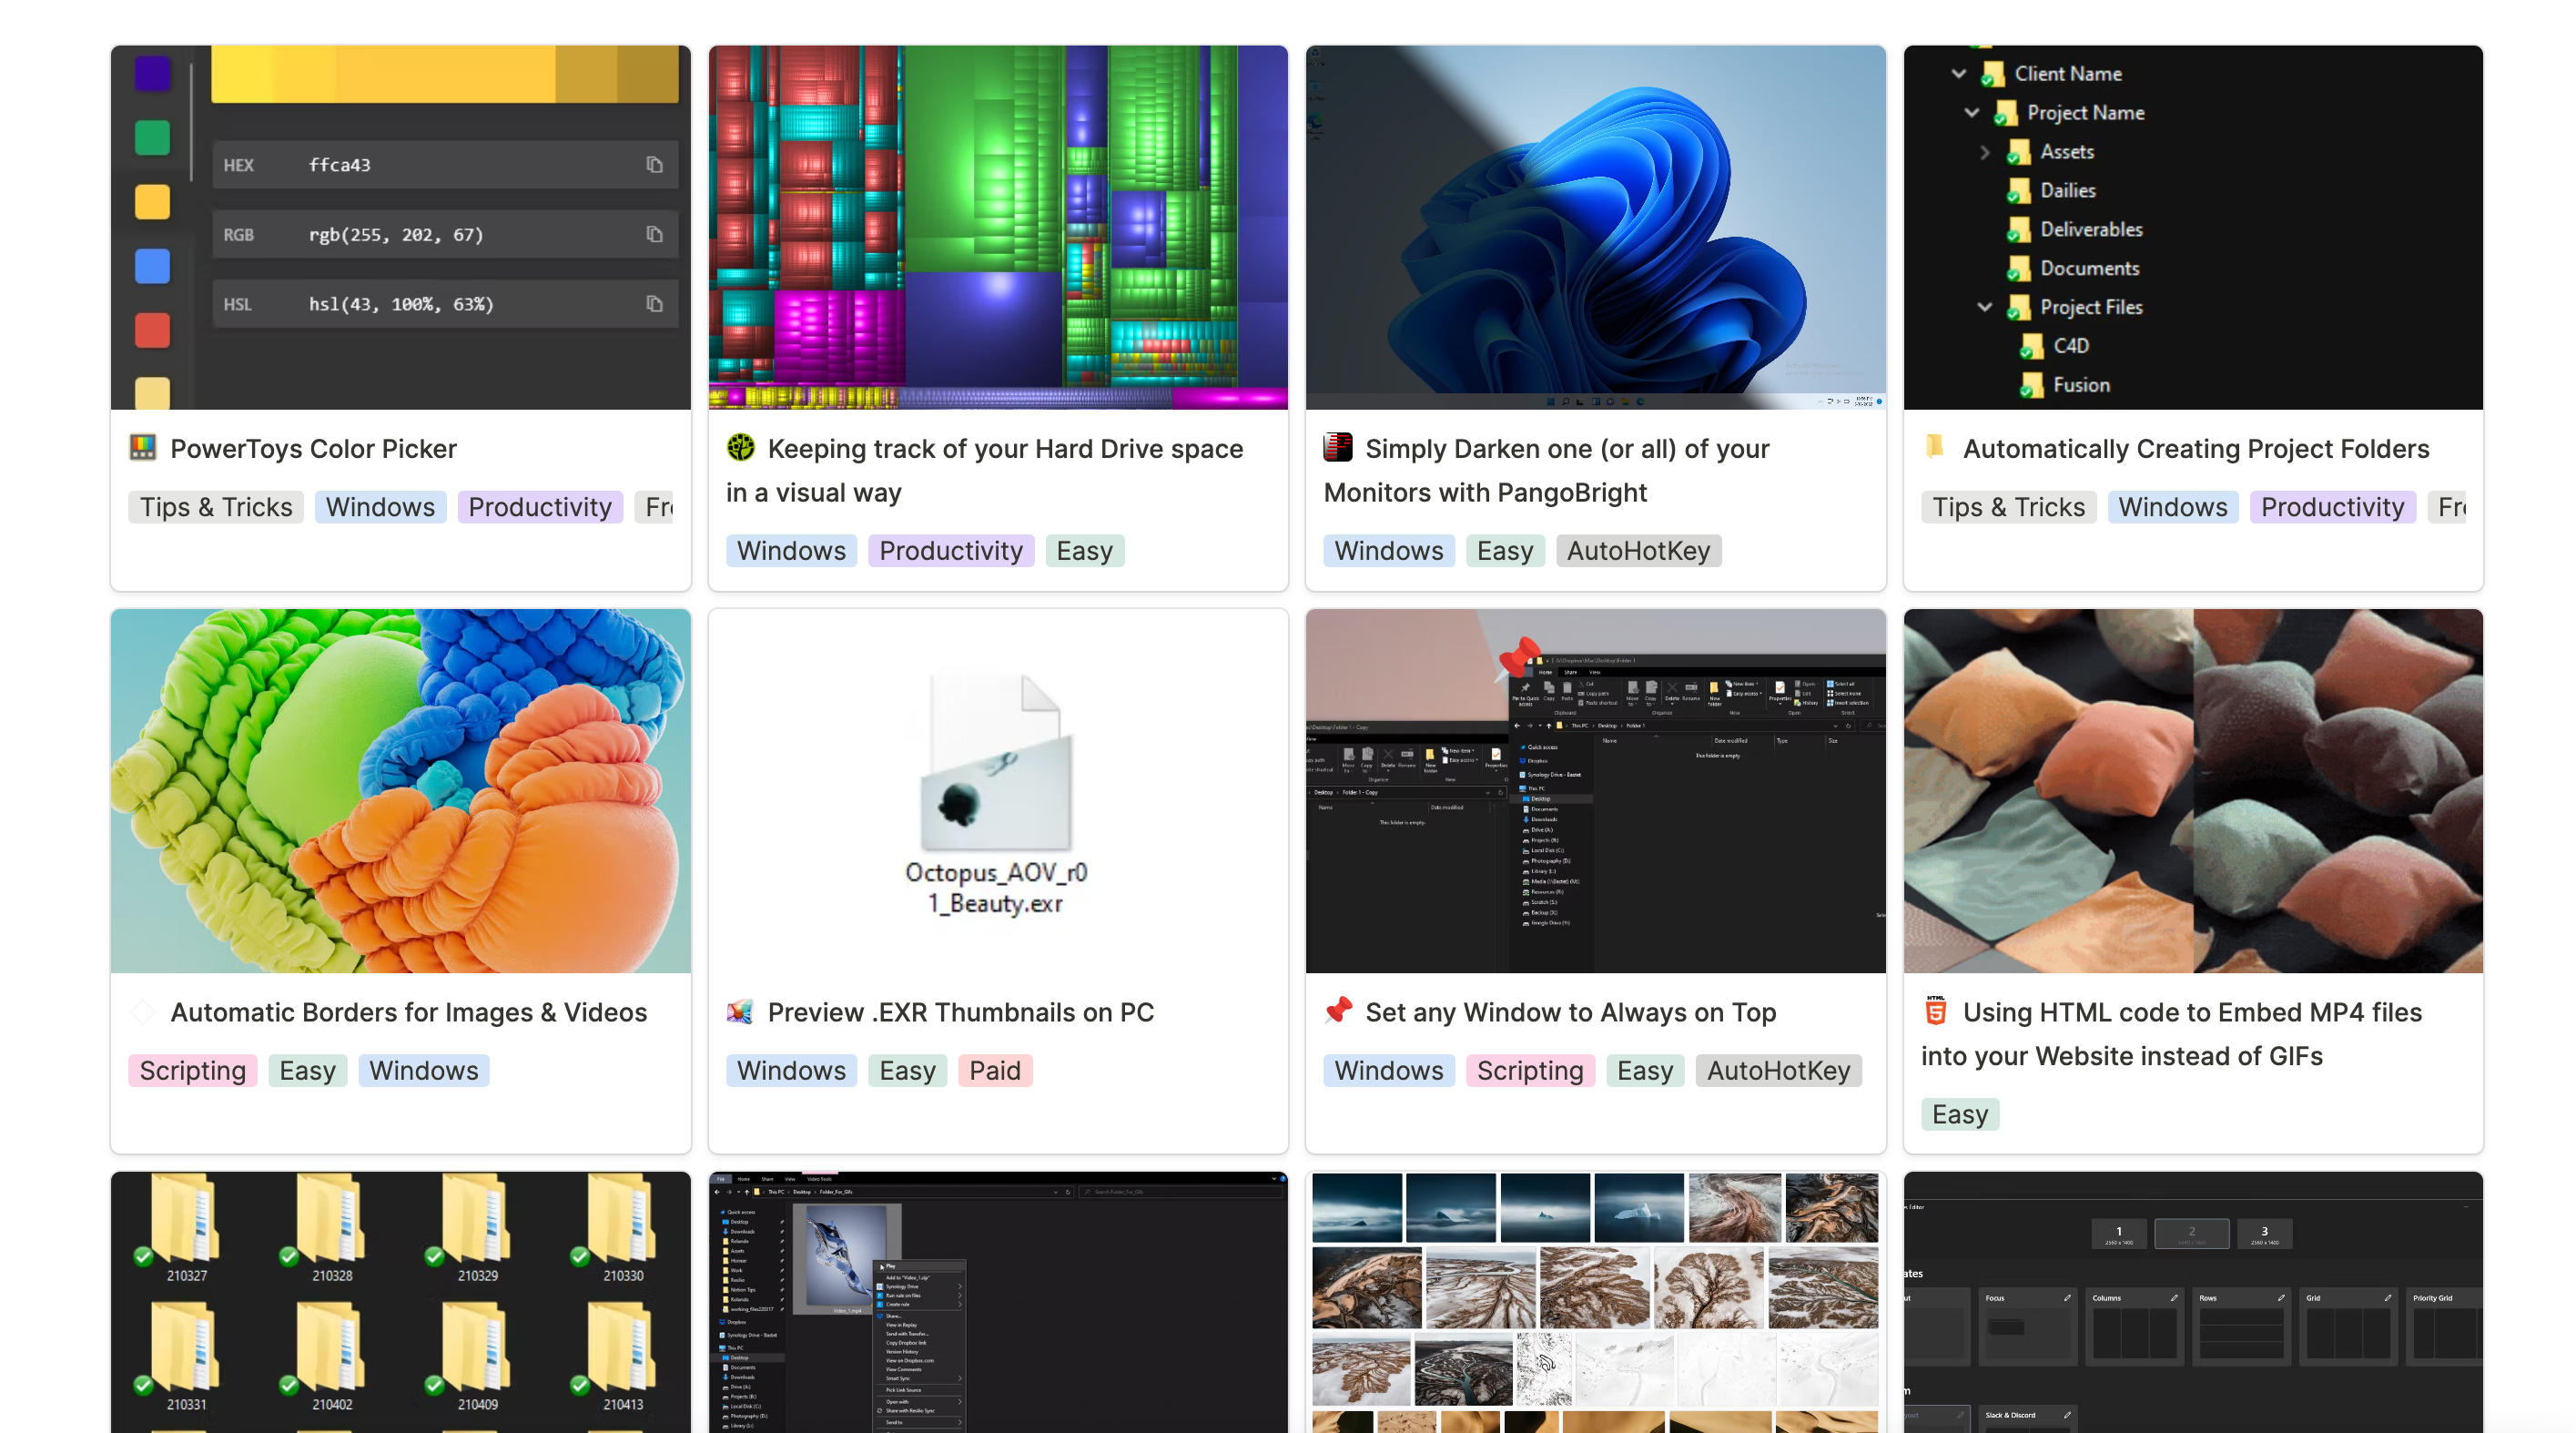Click AutoHotKey tag on Always on Top card

pos(1779,1071)
